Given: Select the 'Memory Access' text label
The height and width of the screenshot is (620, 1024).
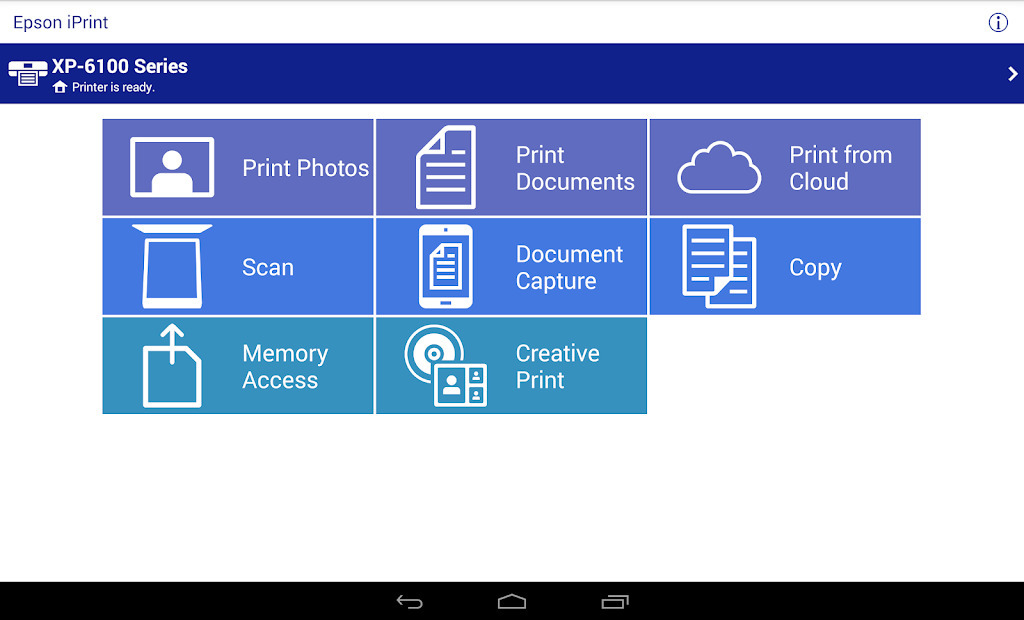Looking at the screenshot, I should [x=284, y=366].
